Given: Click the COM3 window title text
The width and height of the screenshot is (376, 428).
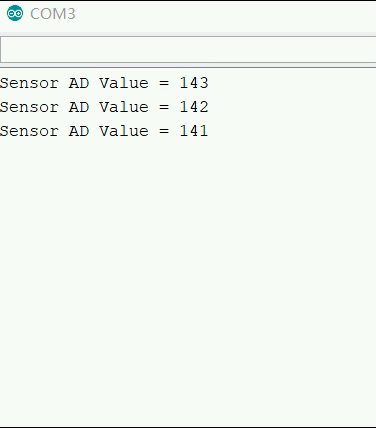Looking at the screenshot, I should click(x=53, y=14).
